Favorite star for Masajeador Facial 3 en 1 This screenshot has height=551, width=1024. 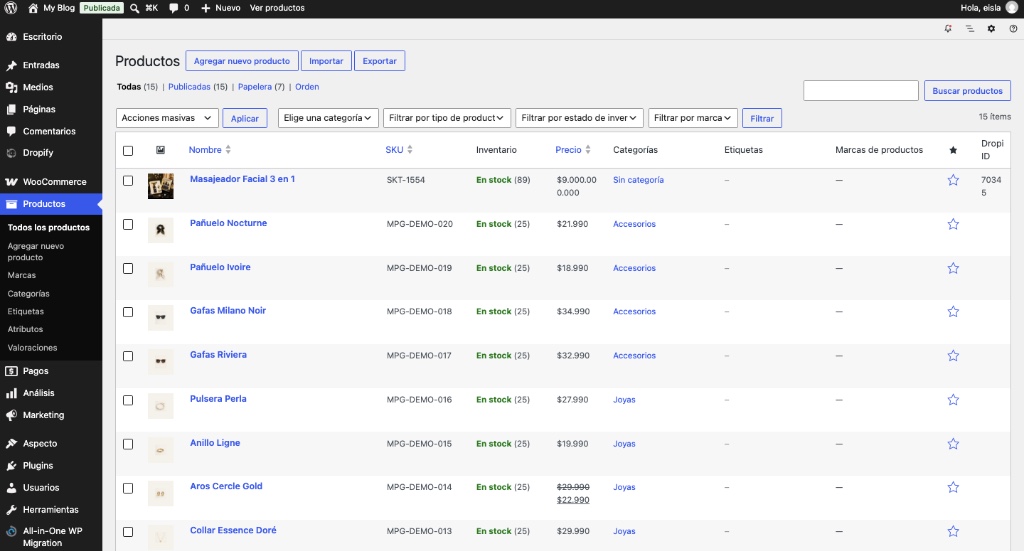click(953, 180)
